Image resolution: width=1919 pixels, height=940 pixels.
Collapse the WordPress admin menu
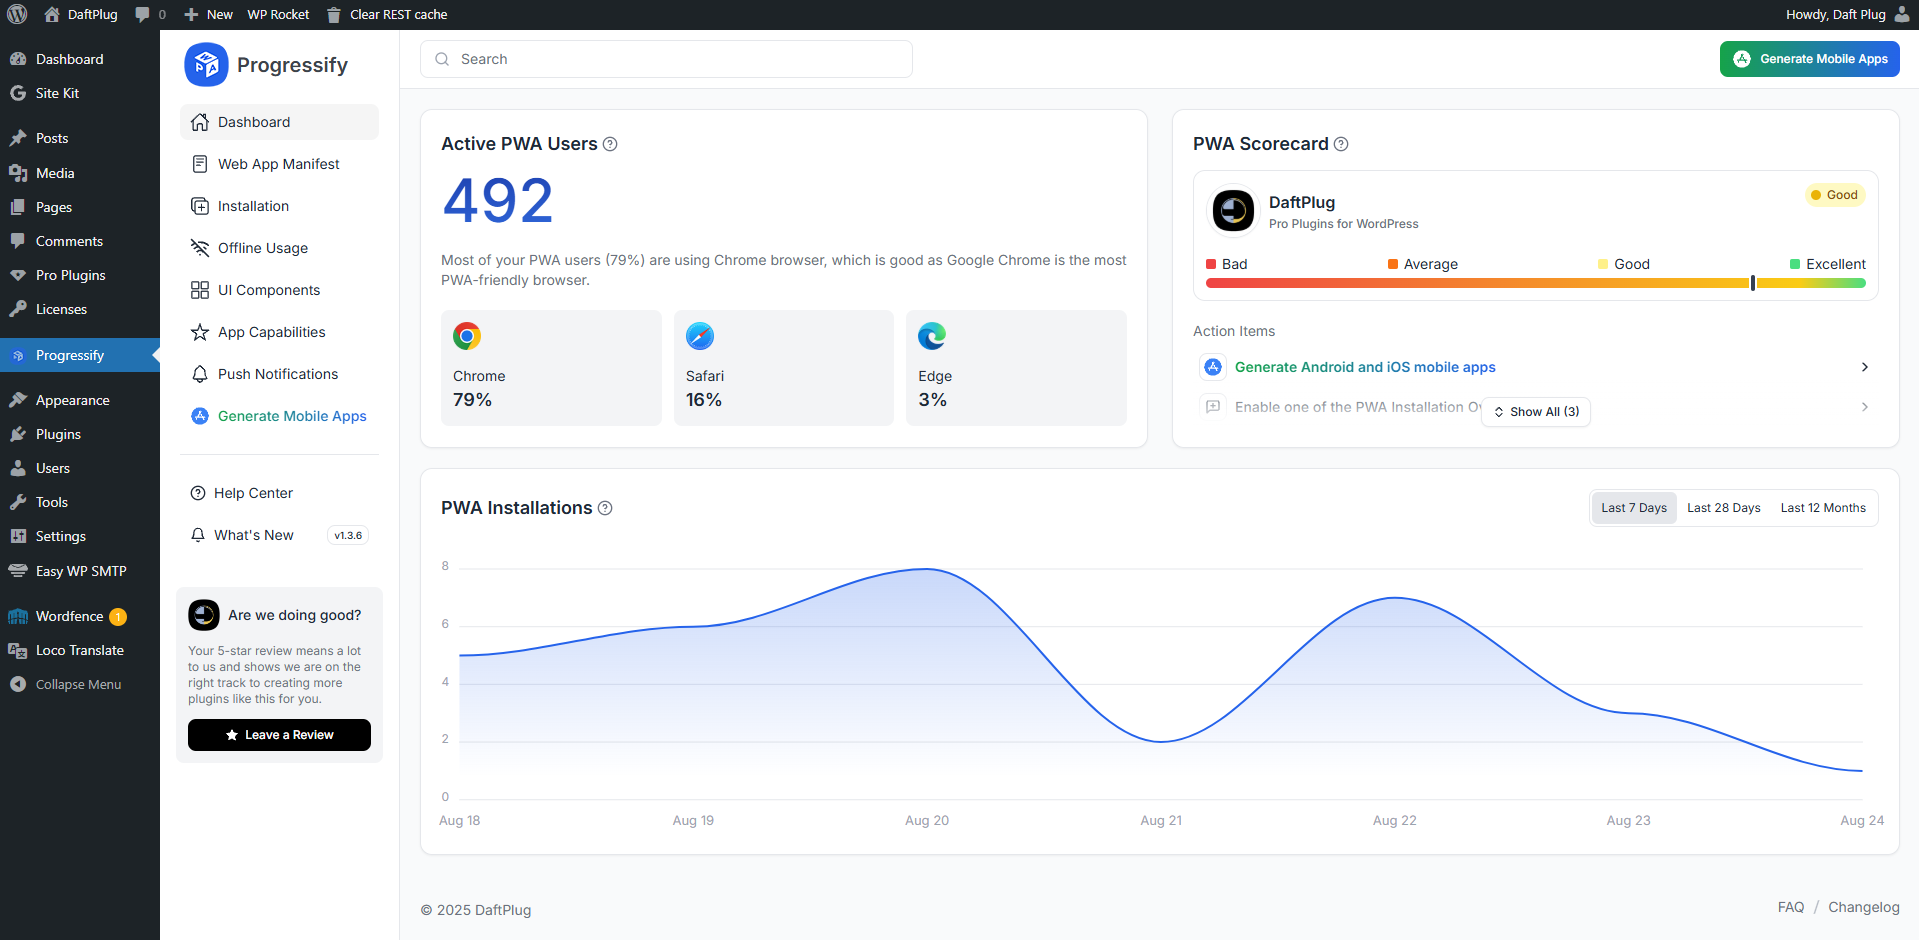(74, 684)
